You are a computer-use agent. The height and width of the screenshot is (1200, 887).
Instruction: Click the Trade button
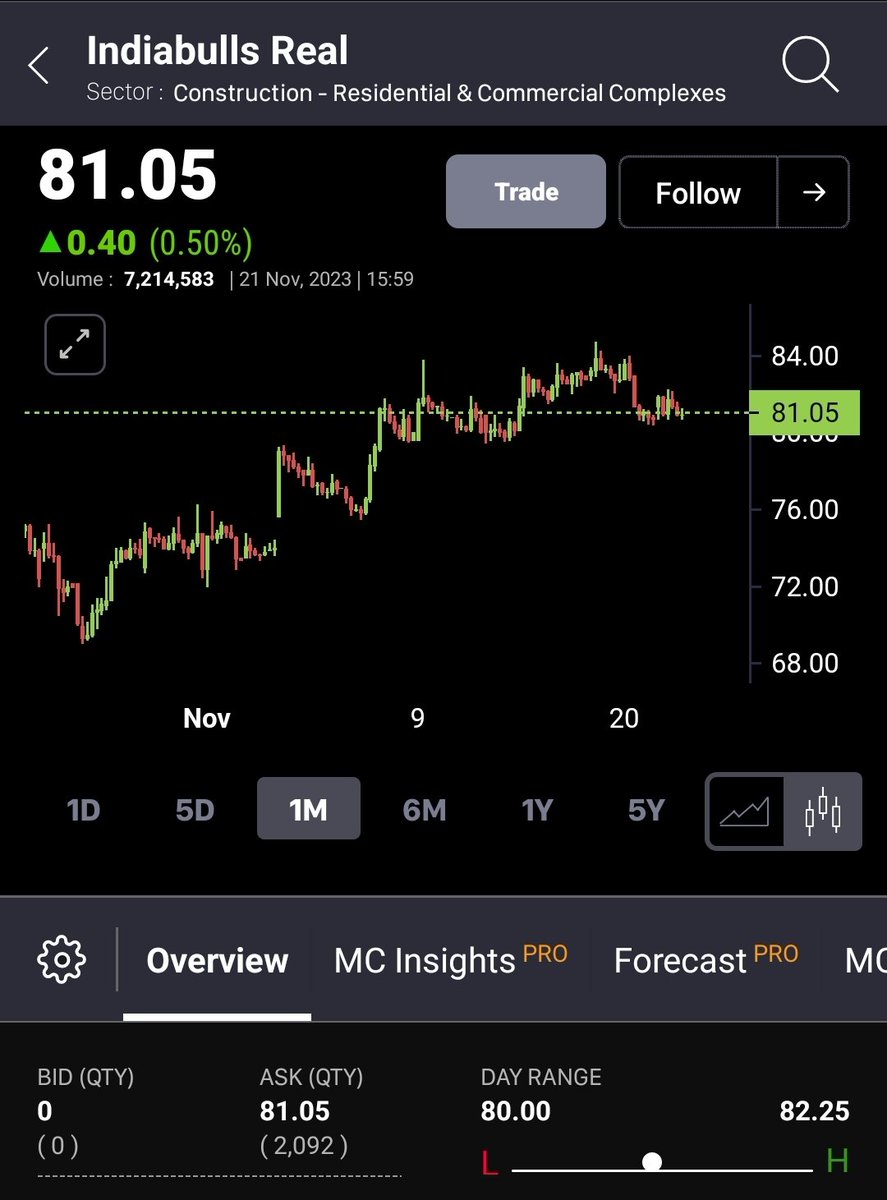tap(526, 191)
